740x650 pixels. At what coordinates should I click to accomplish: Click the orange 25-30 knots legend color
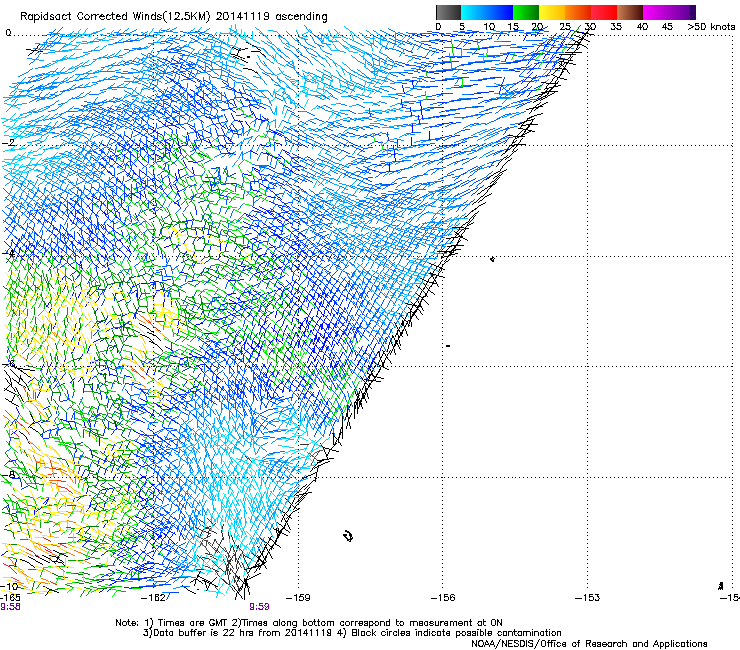(578, 12)
